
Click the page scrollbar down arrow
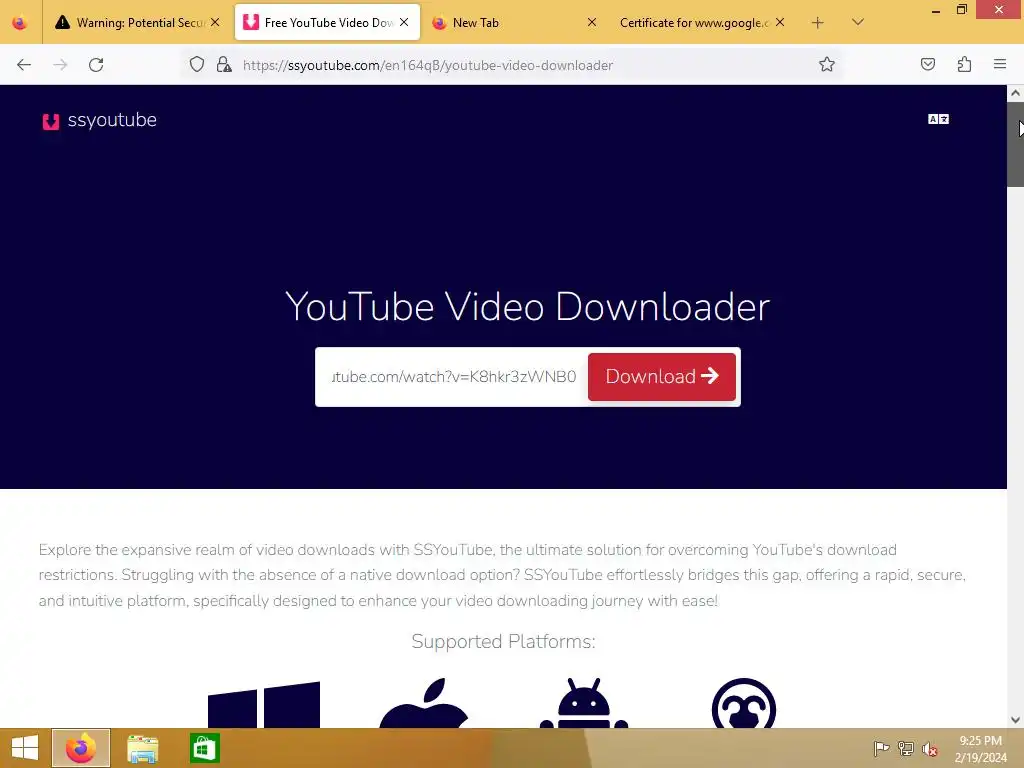(x=1016, y=720)
